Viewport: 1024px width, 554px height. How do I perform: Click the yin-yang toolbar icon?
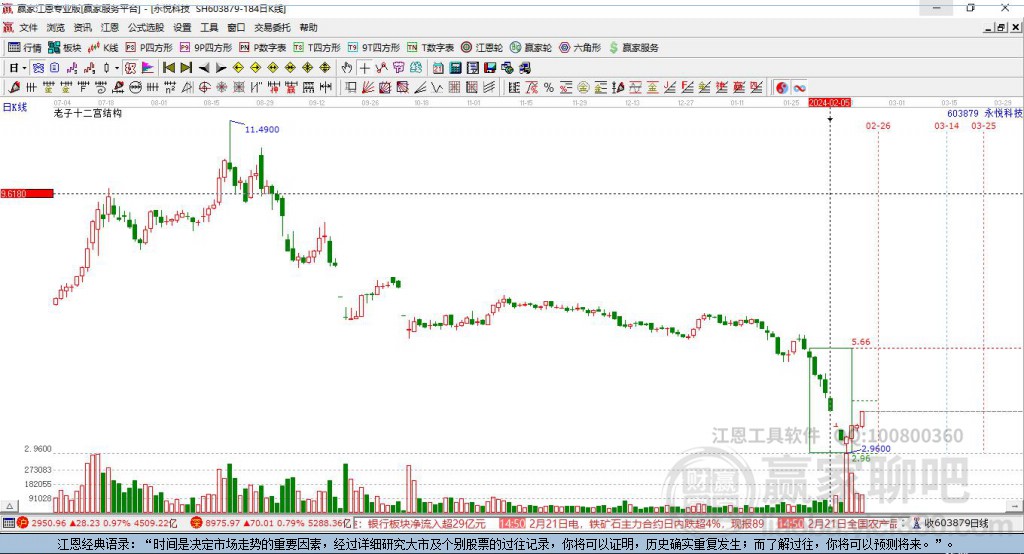782,88
